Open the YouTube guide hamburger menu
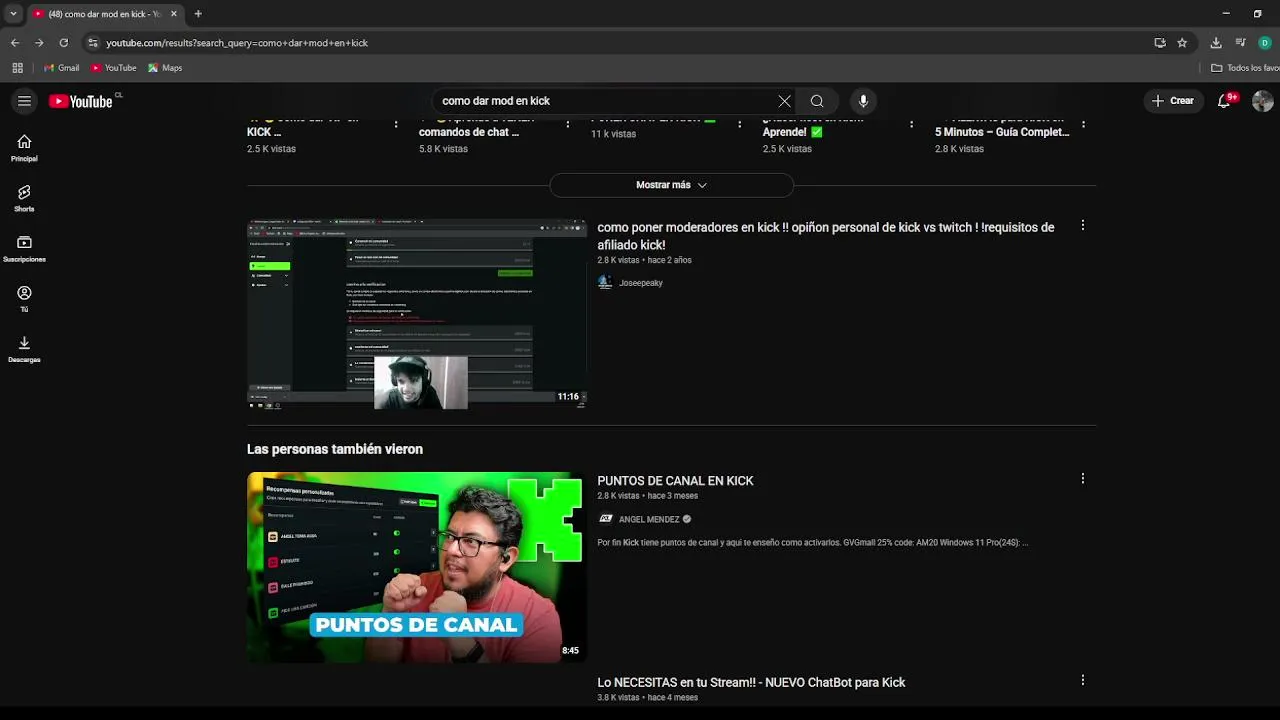Image resolution: width=1280 pixels, height=720 pixels. point(24,101)
